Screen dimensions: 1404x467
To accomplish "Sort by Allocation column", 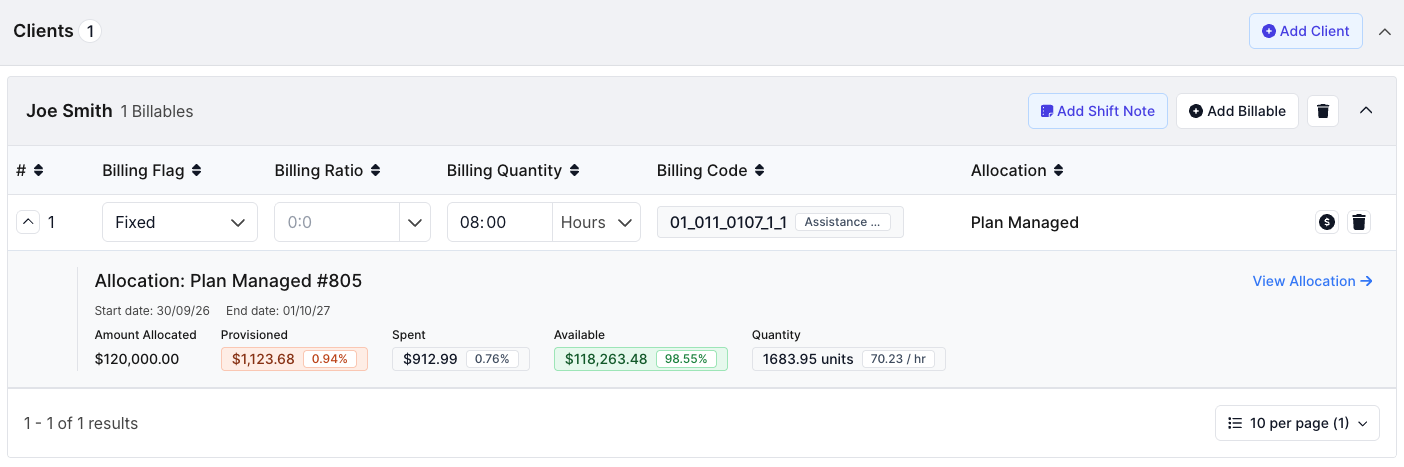I will point(1017,170).
